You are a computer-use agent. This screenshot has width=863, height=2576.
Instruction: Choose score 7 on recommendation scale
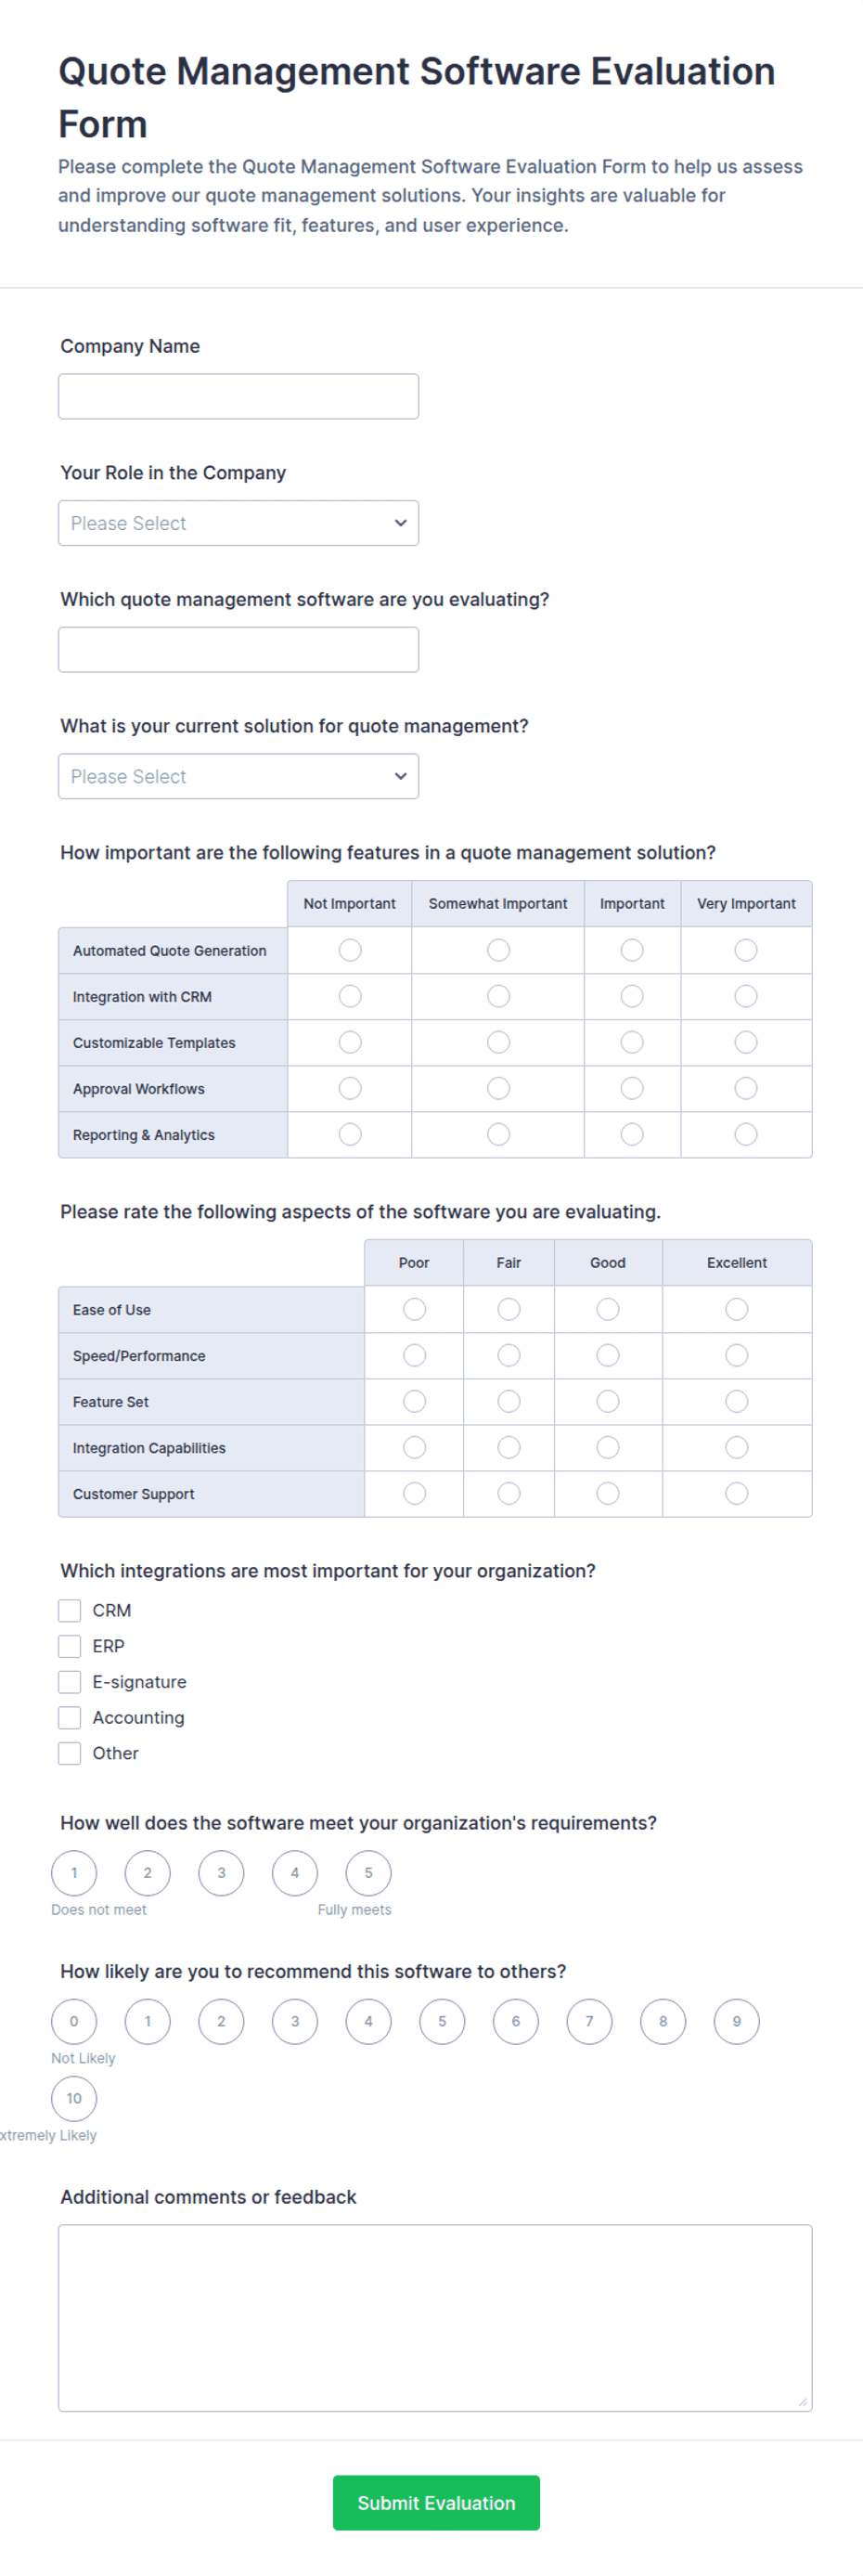coord(589,2021)
